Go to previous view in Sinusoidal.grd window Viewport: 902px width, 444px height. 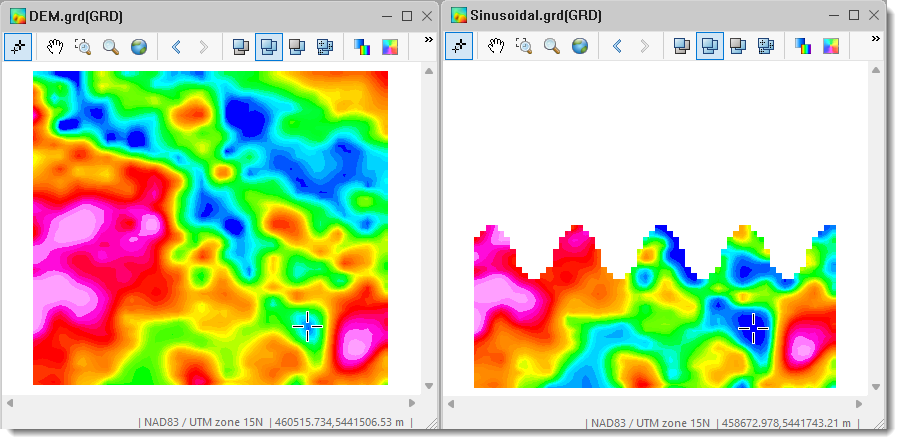point(617,47)
